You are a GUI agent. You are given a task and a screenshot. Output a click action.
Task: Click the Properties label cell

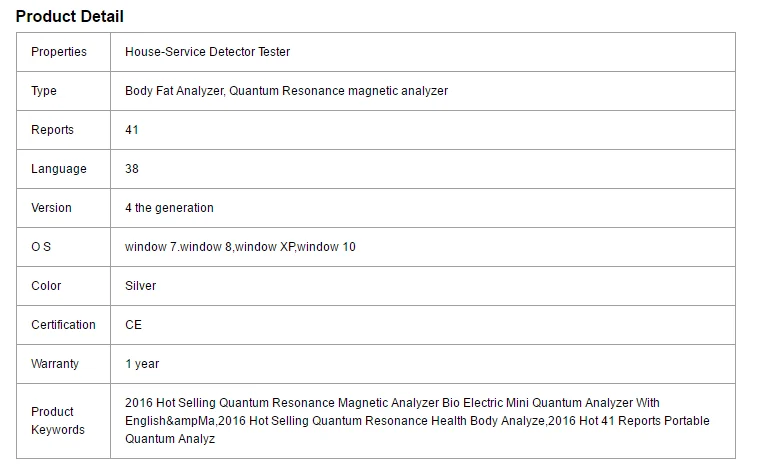pyautogui.click(x=59, y=52)
